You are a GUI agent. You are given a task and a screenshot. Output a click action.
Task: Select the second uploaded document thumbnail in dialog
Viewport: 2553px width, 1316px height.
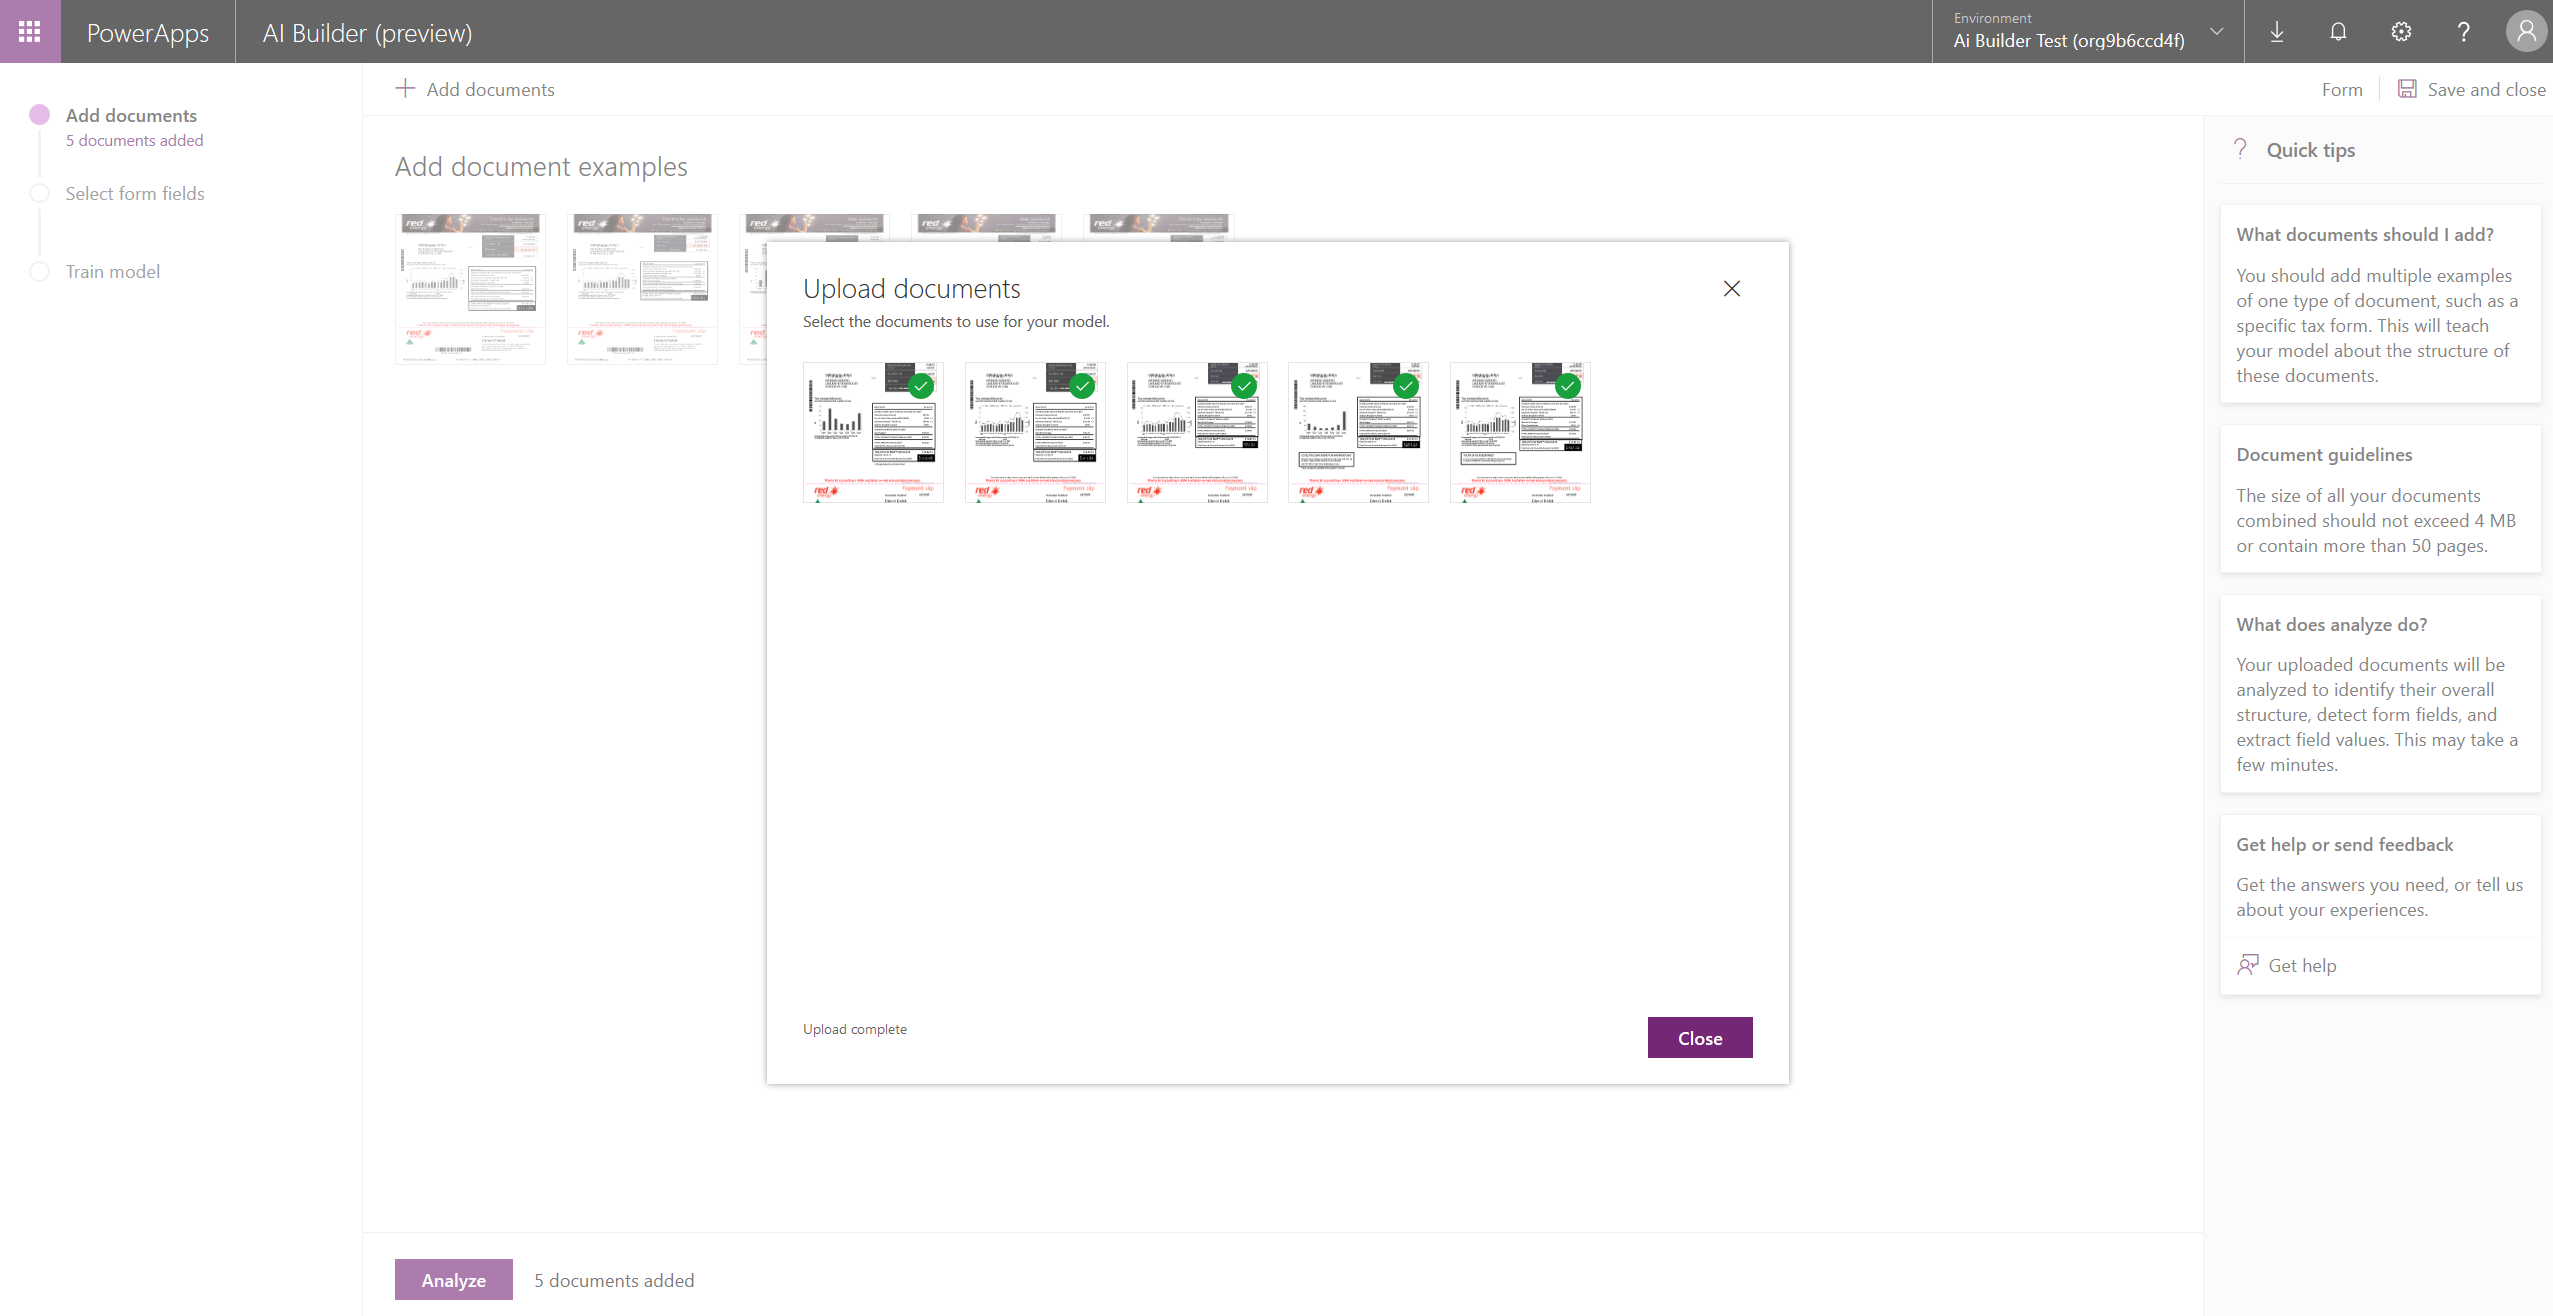pos(1035,433)
